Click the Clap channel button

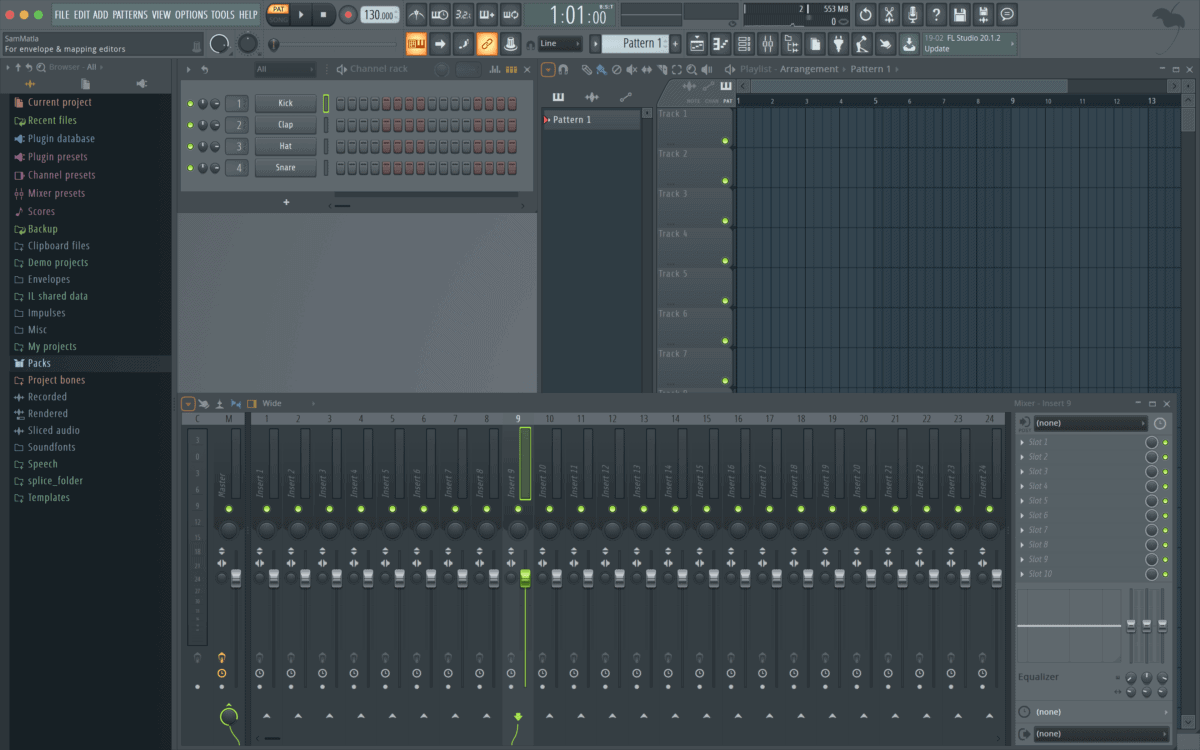point(285,125)
